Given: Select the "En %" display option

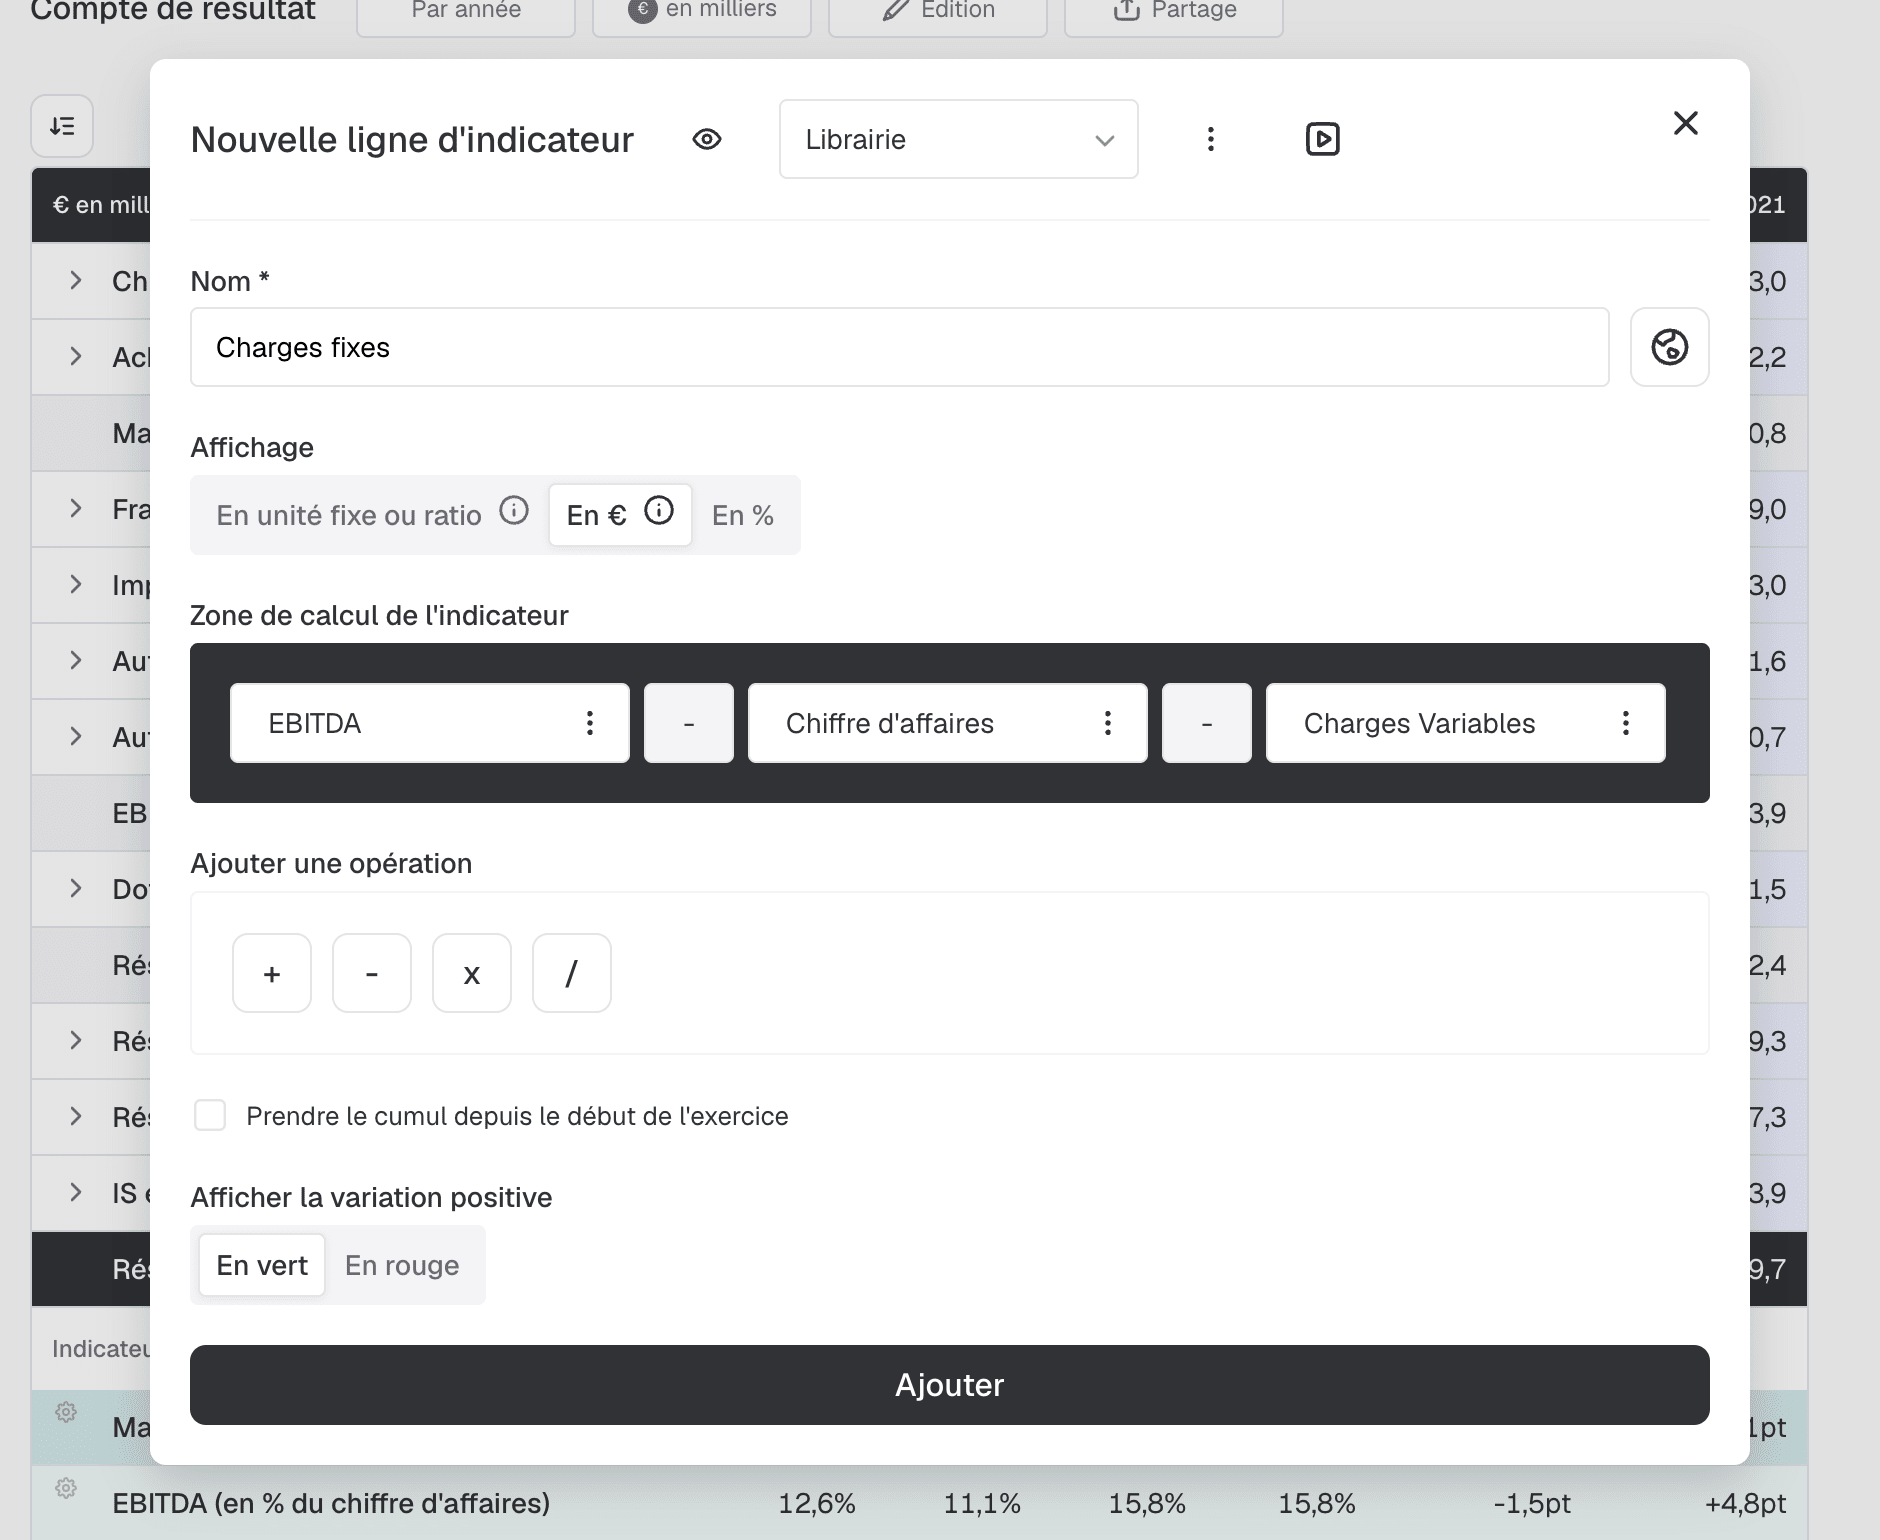Looking at the screenshot, I should point(743,515).
